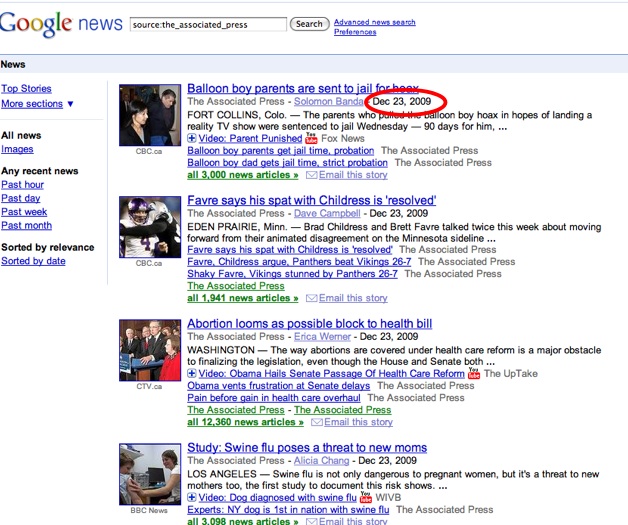Go to Top Stories
Viewport: 628px width, 525px height.
[26, 89]
